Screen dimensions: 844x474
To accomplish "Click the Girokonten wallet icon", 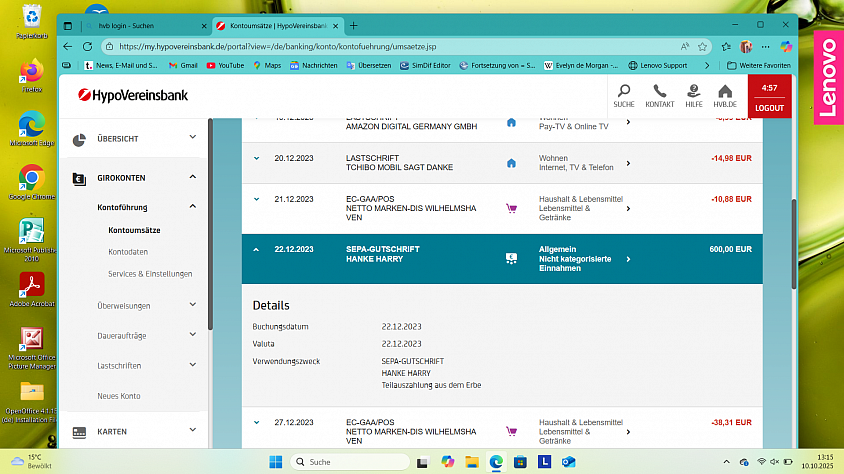I will pyautogui.click(x=79, y=179).
